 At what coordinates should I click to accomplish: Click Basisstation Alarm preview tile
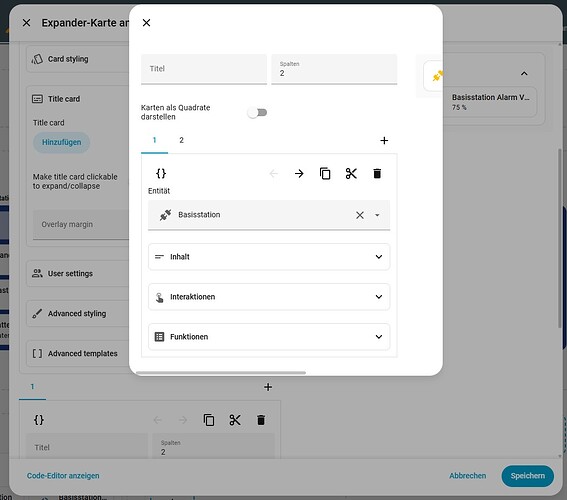(490, 102)
